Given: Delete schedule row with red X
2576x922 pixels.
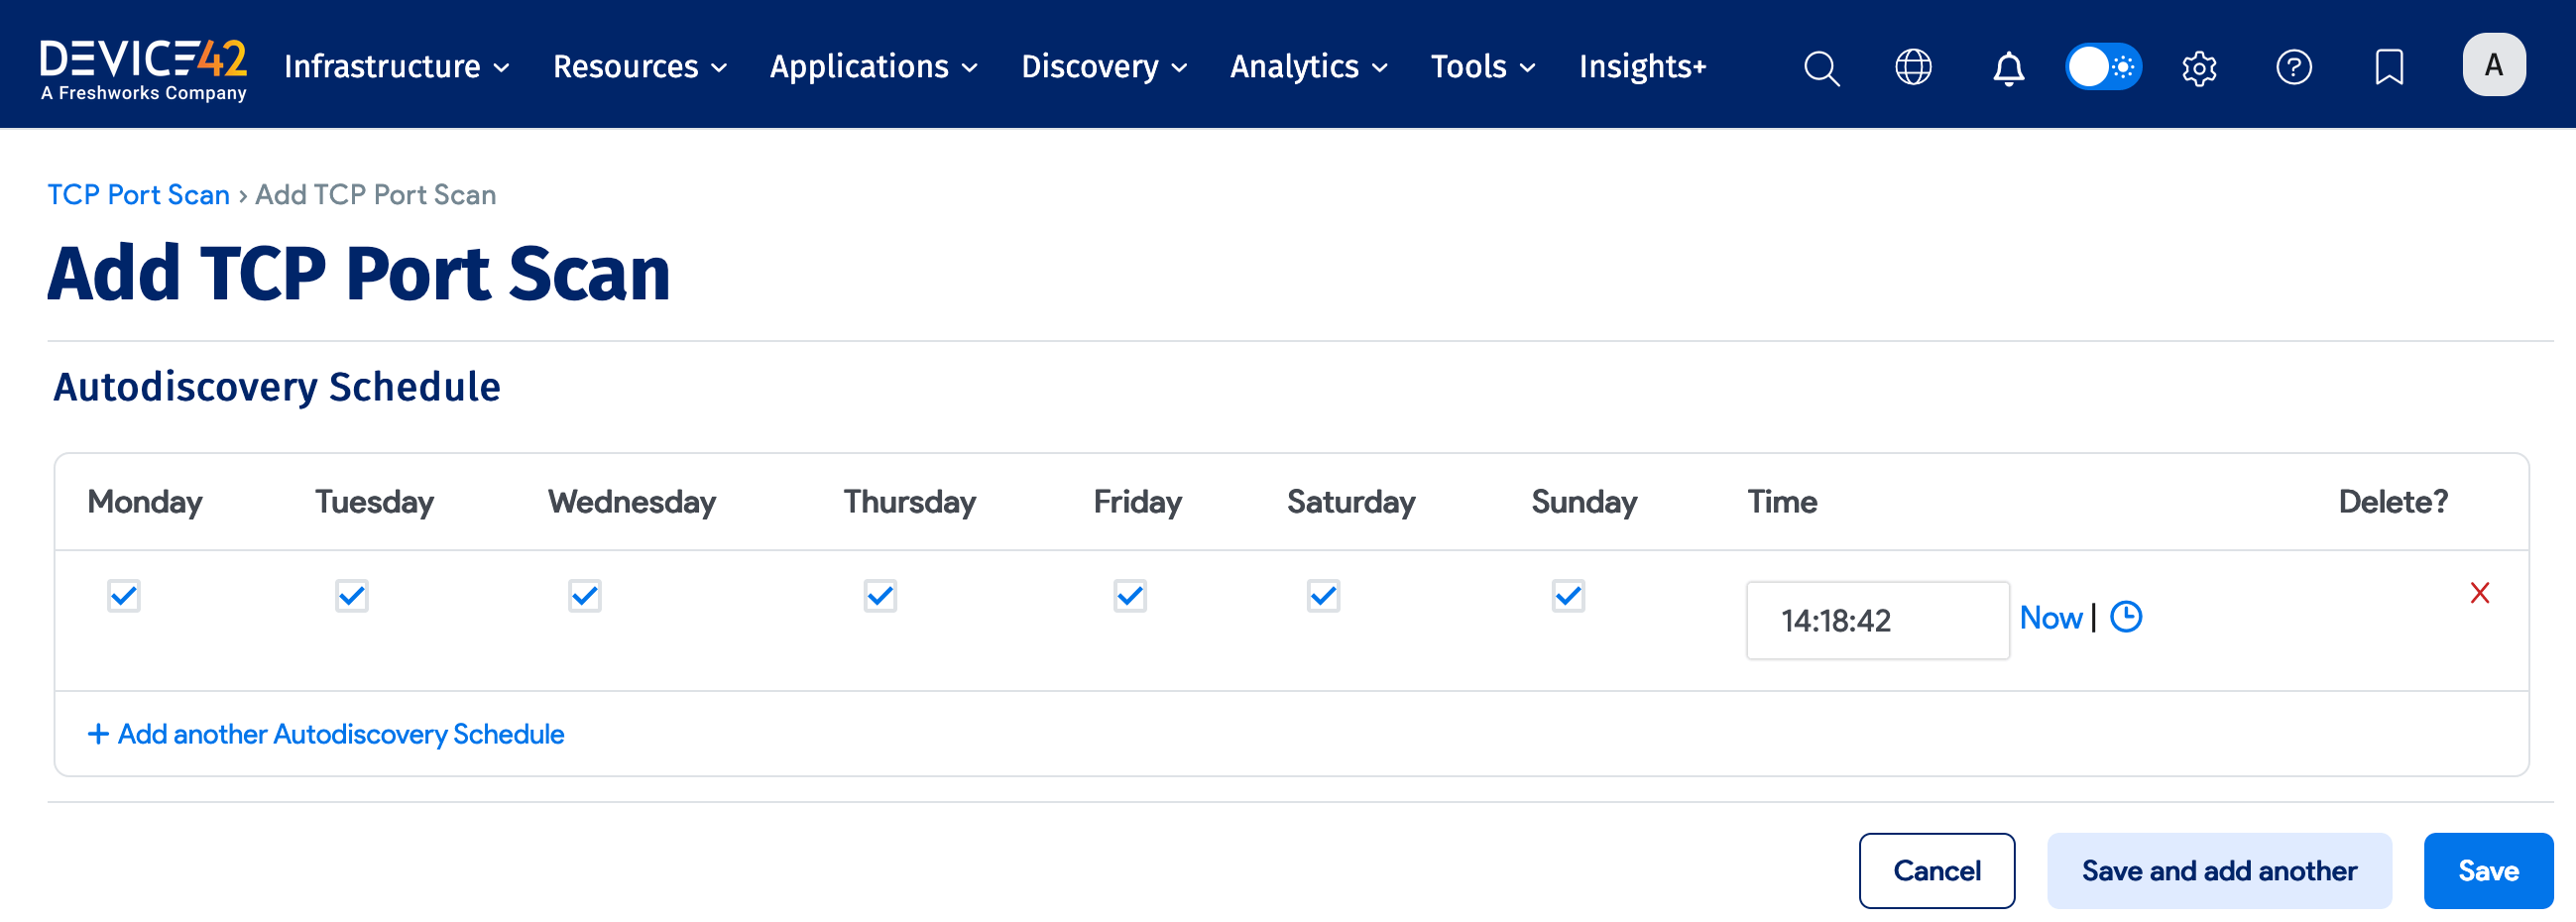Looking at the screenshot, I should tap(2479, 593).
